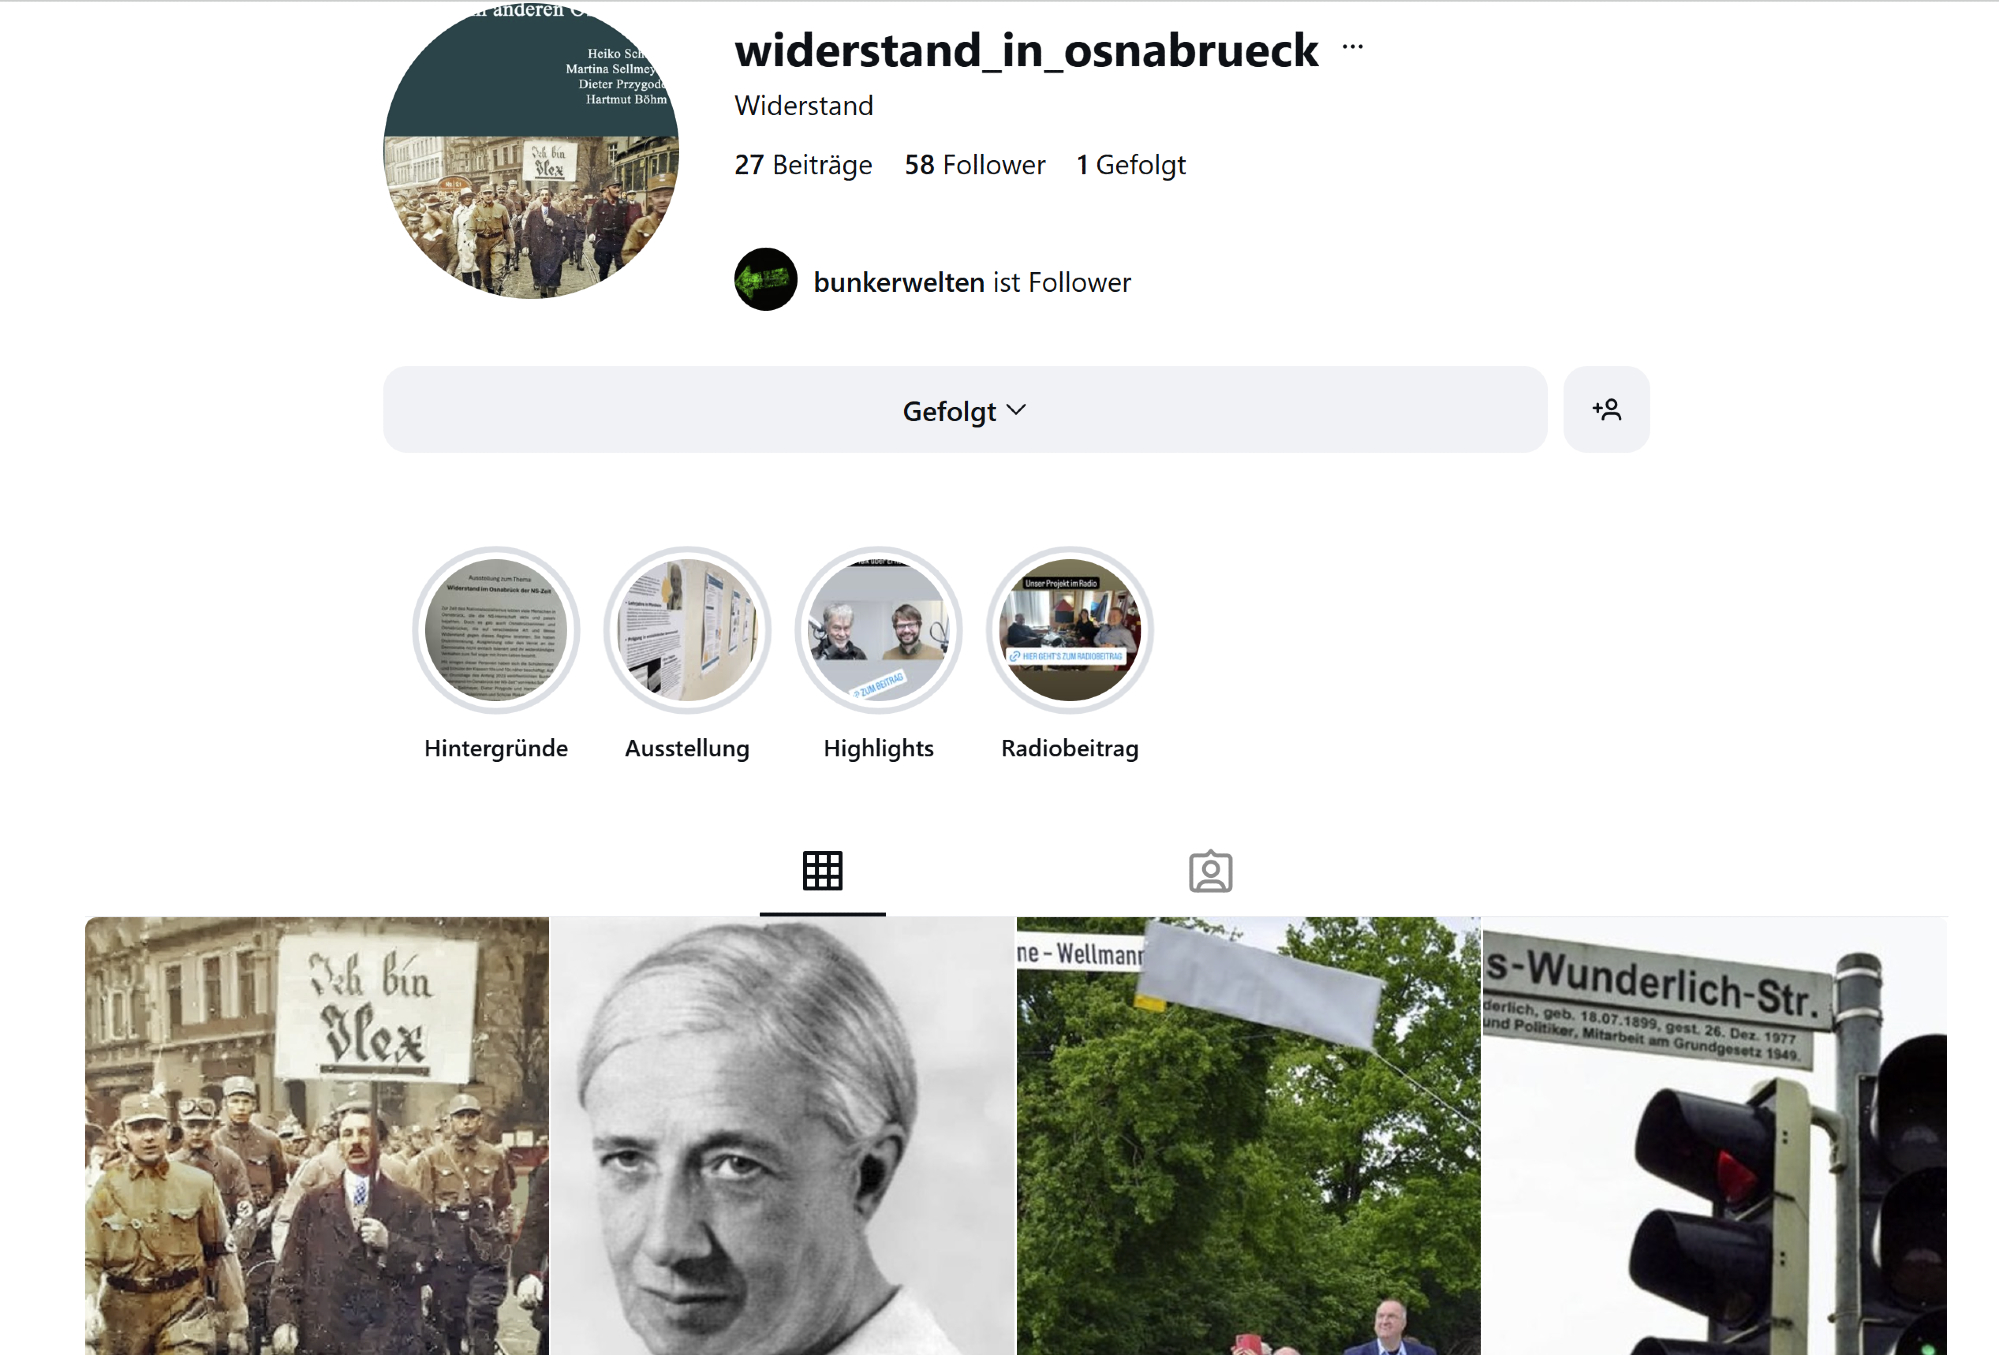Open the Wellmann street sign unveiling post
The image size is (1999, 1355).
pos(1248,1136)
